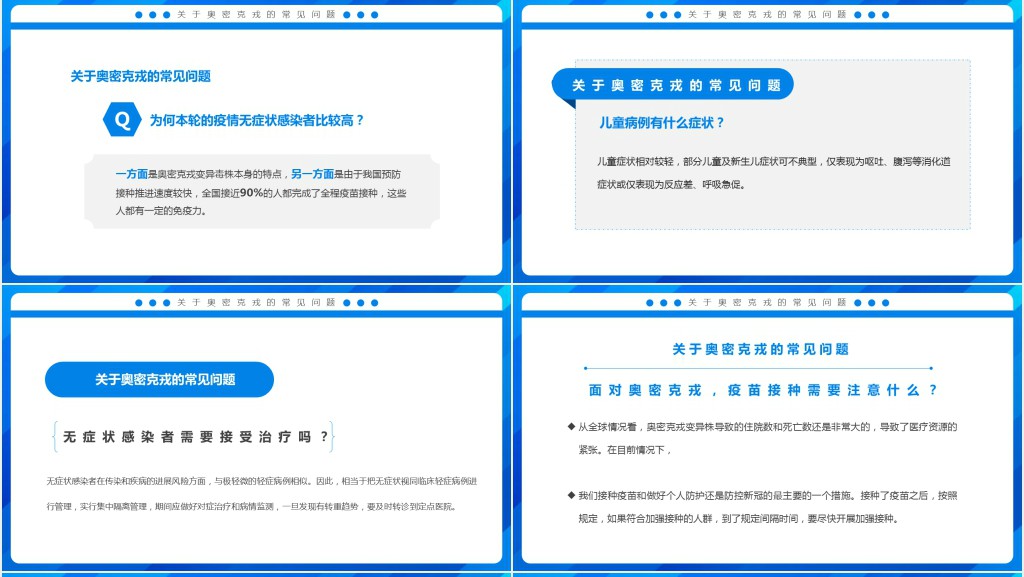The width and height of the screenshot is (1024, 577).
Task: Click the right curly brace after 治疗吗？
Action: 331,437
